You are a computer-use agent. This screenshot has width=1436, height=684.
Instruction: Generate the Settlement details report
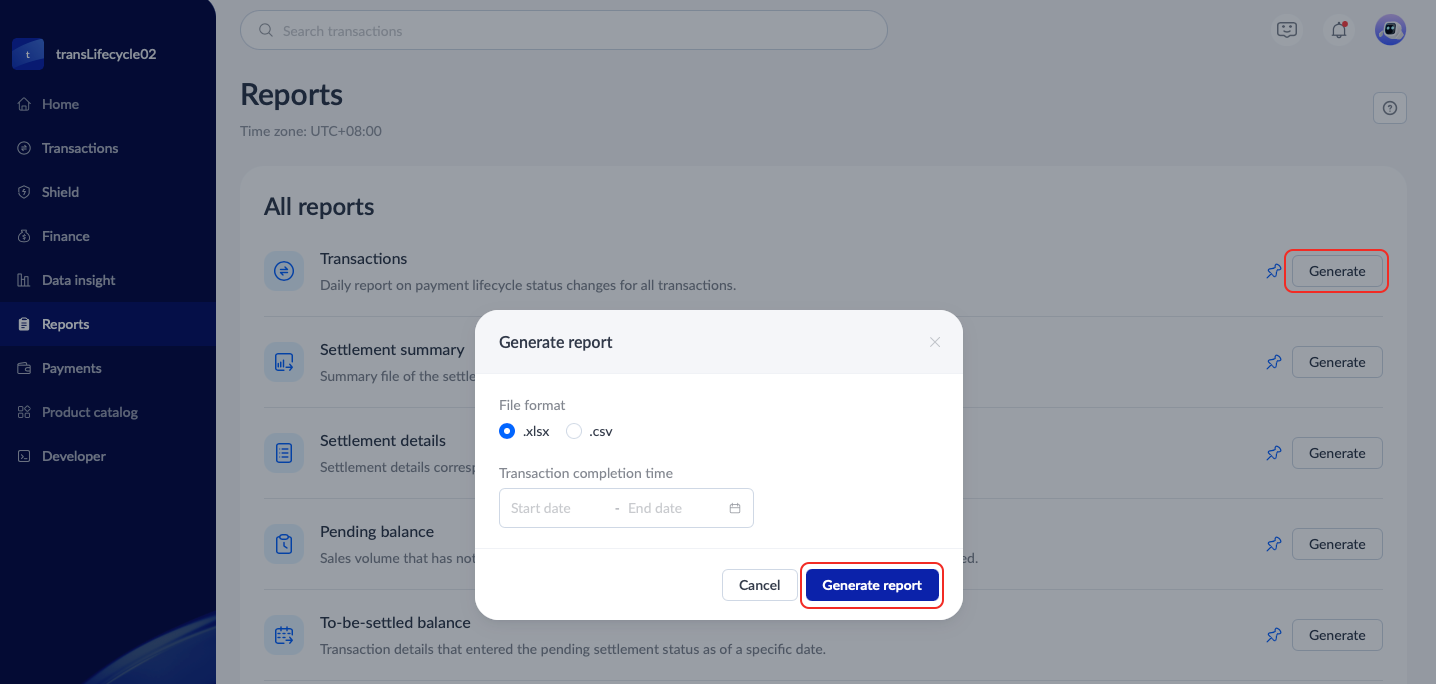(x=1336, y=453)
